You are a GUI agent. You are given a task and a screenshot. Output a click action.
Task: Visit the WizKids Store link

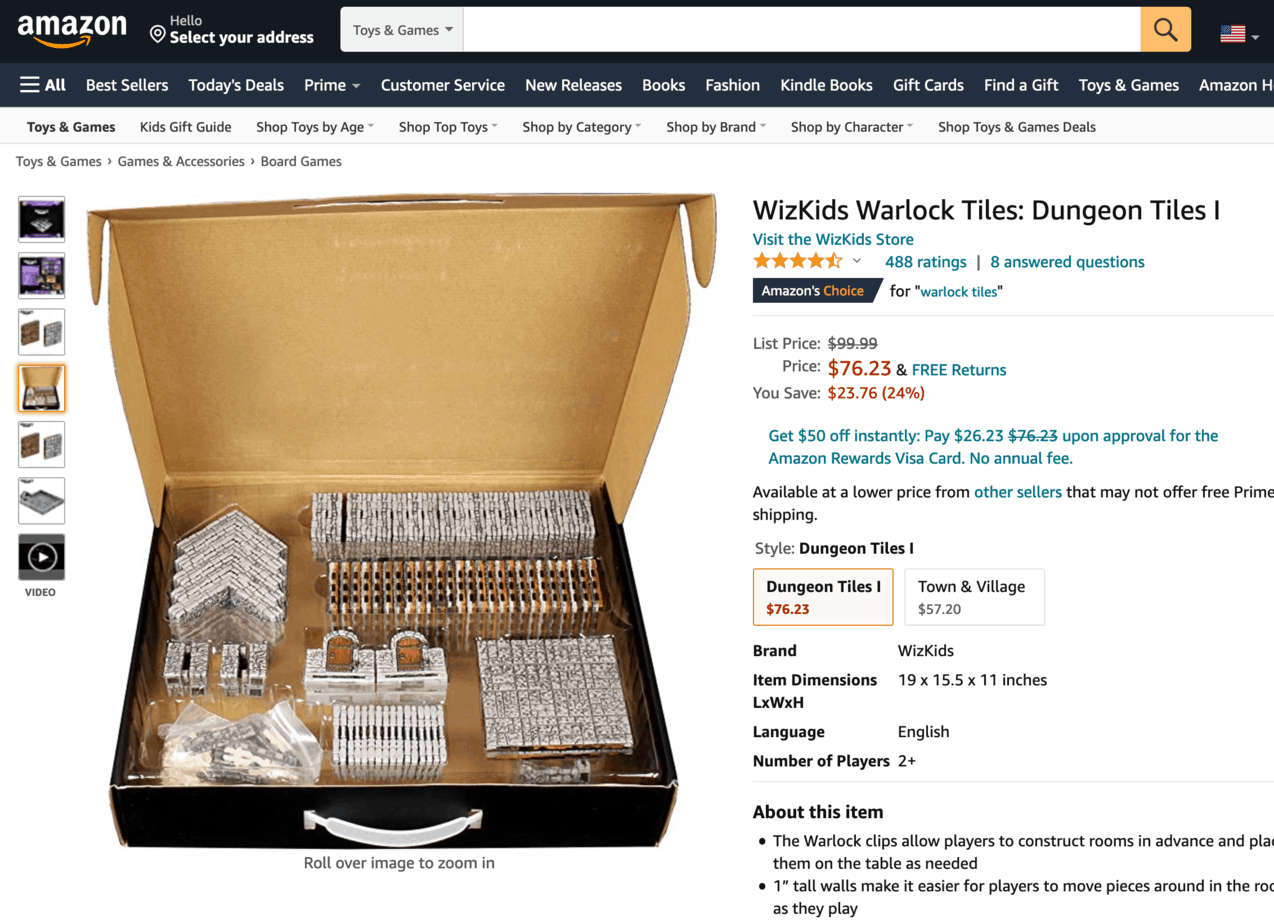pos(833,239)
